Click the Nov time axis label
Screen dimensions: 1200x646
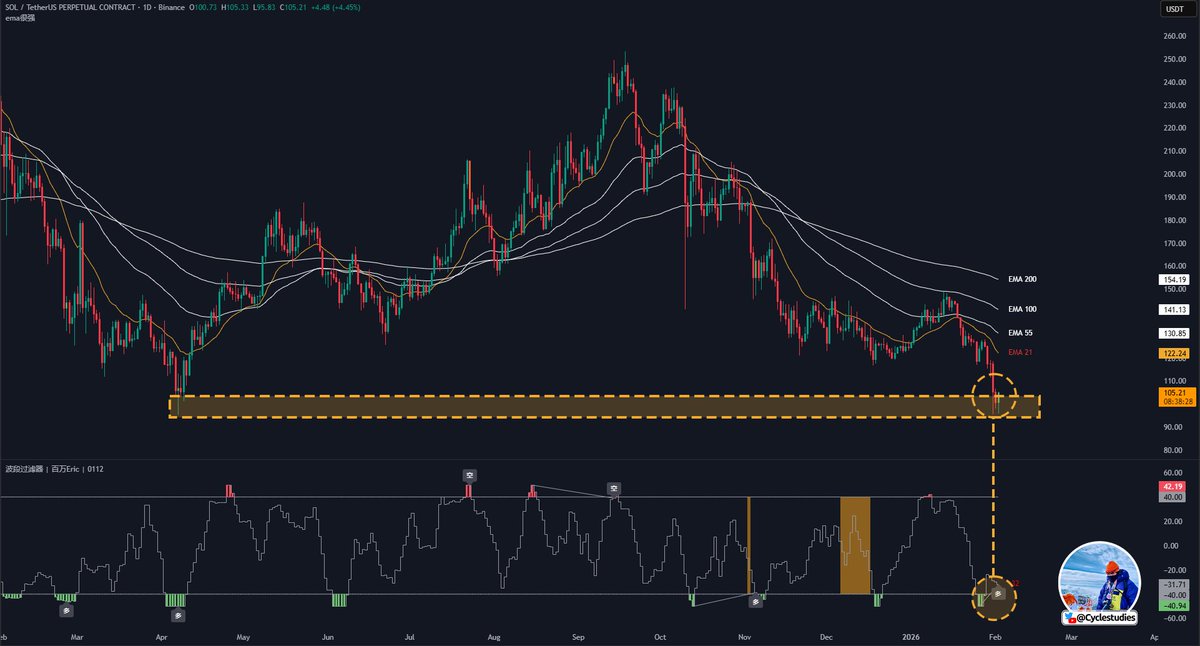pos(744,636)
